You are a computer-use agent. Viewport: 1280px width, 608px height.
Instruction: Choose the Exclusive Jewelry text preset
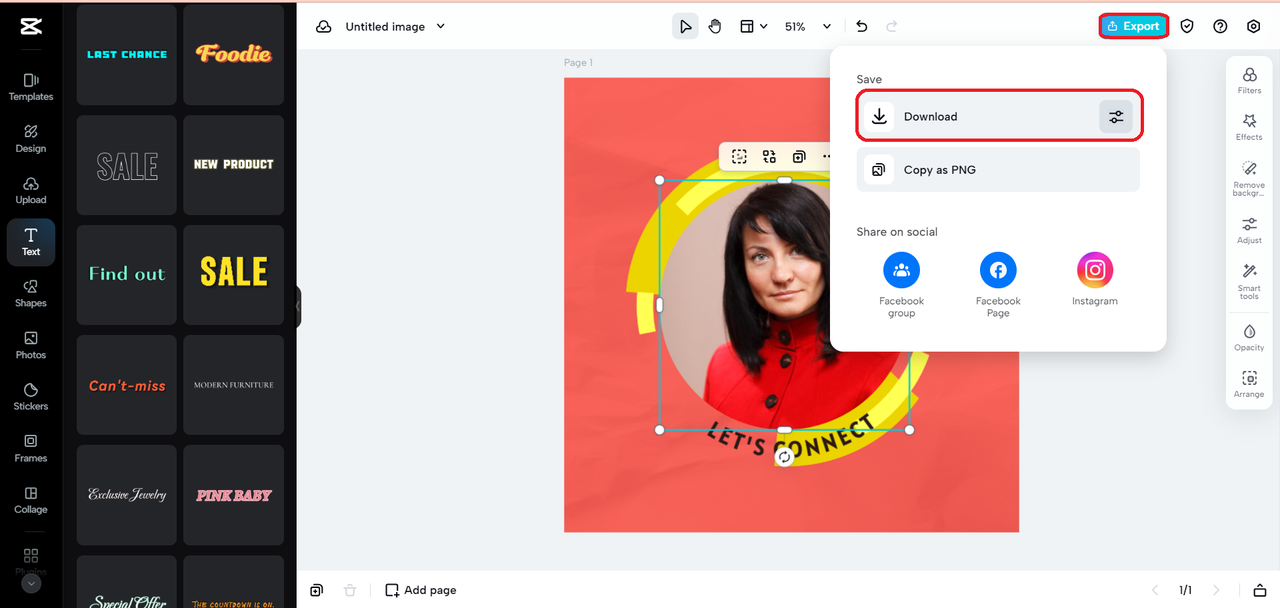coord(127,495)
